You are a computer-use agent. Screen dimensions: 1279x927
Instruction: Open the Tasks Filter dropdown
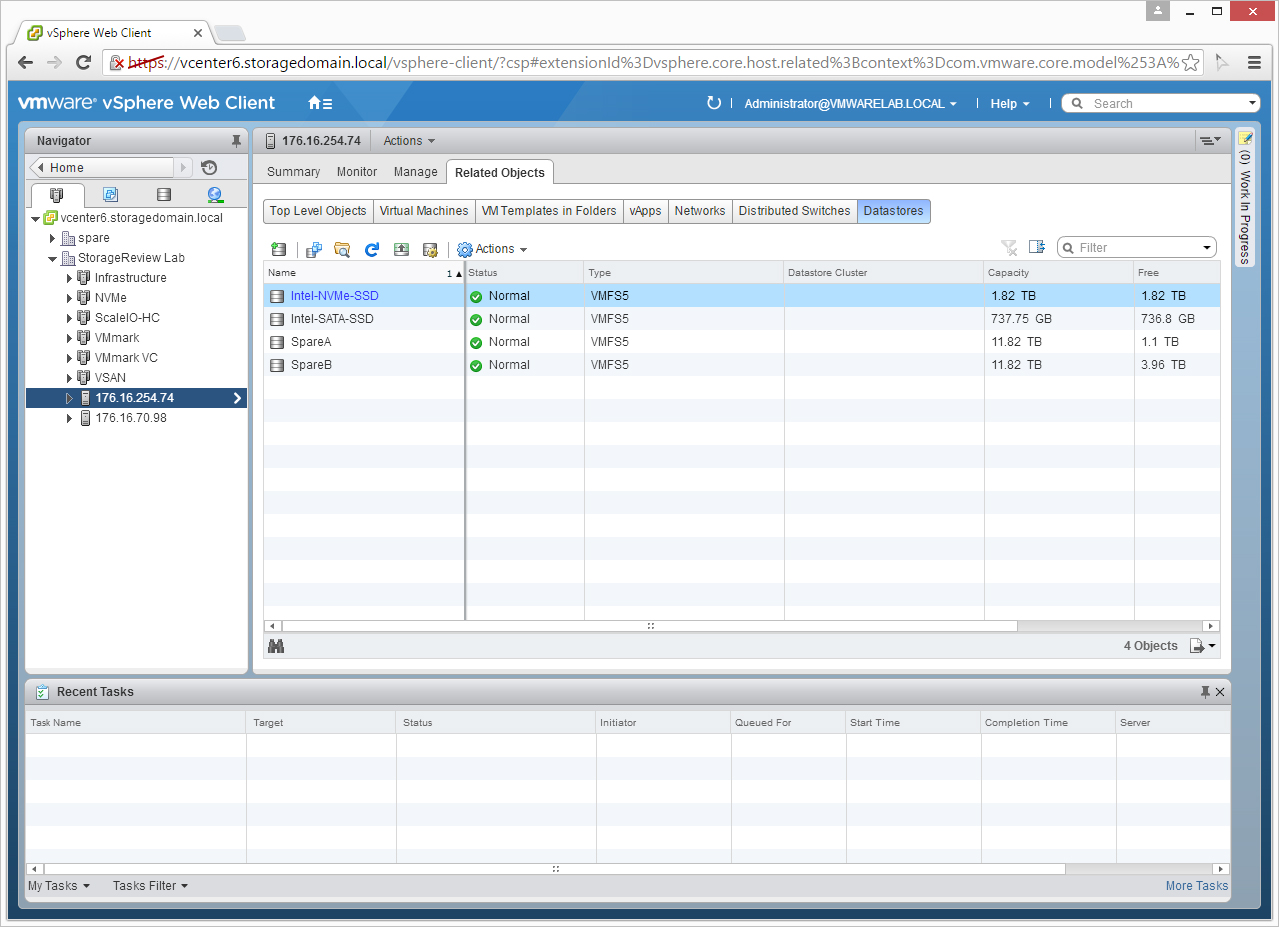tap(150, 885)
